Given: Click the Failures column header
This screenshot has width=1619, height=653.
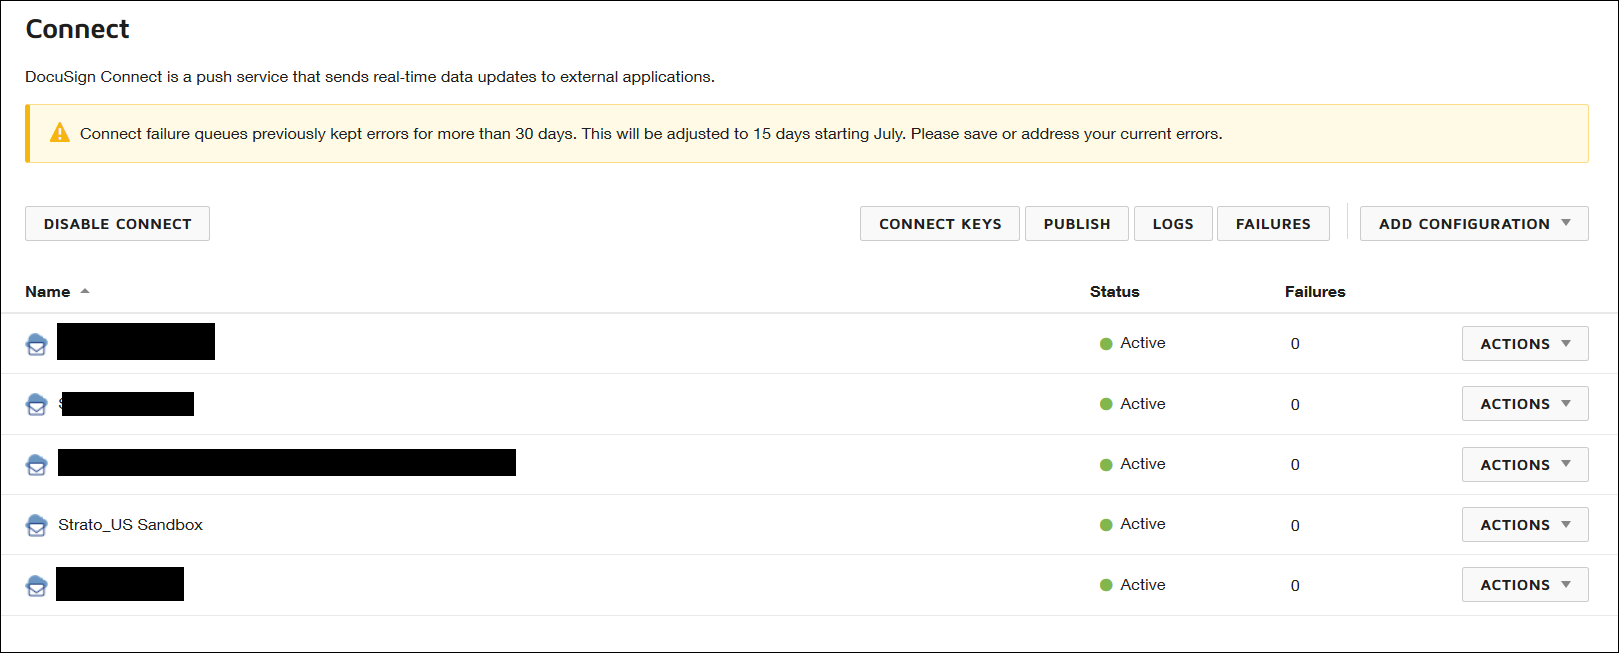Looking at the screenshot, I should (1314, 292).
